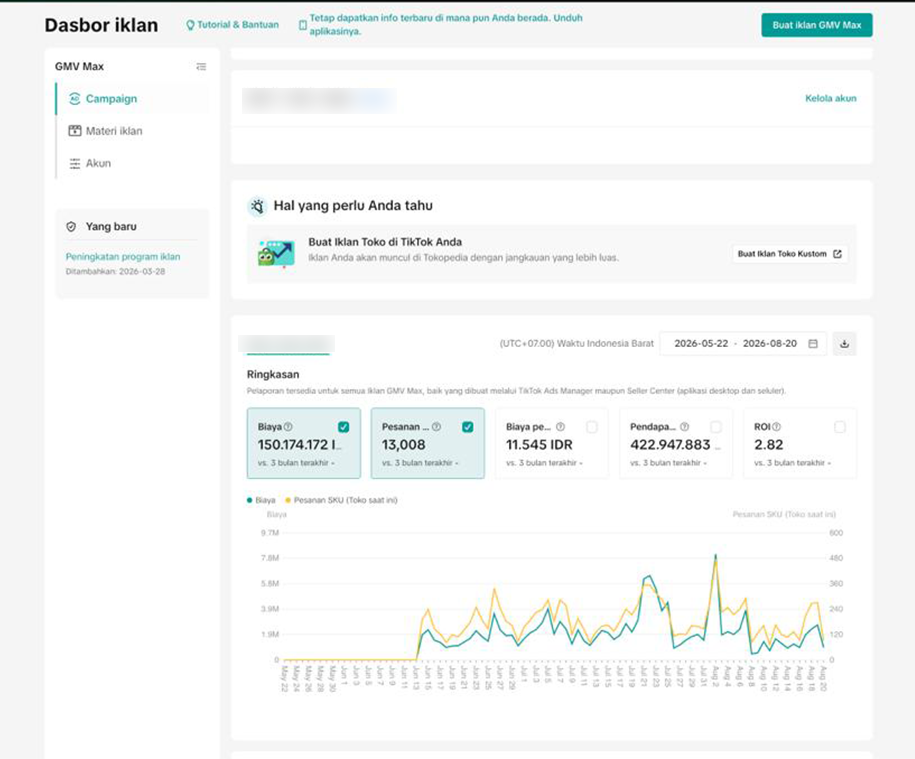Click the info icon beside ROI
Image resolution: width=915 pixels, height=759 pixels.
(777, 426)
